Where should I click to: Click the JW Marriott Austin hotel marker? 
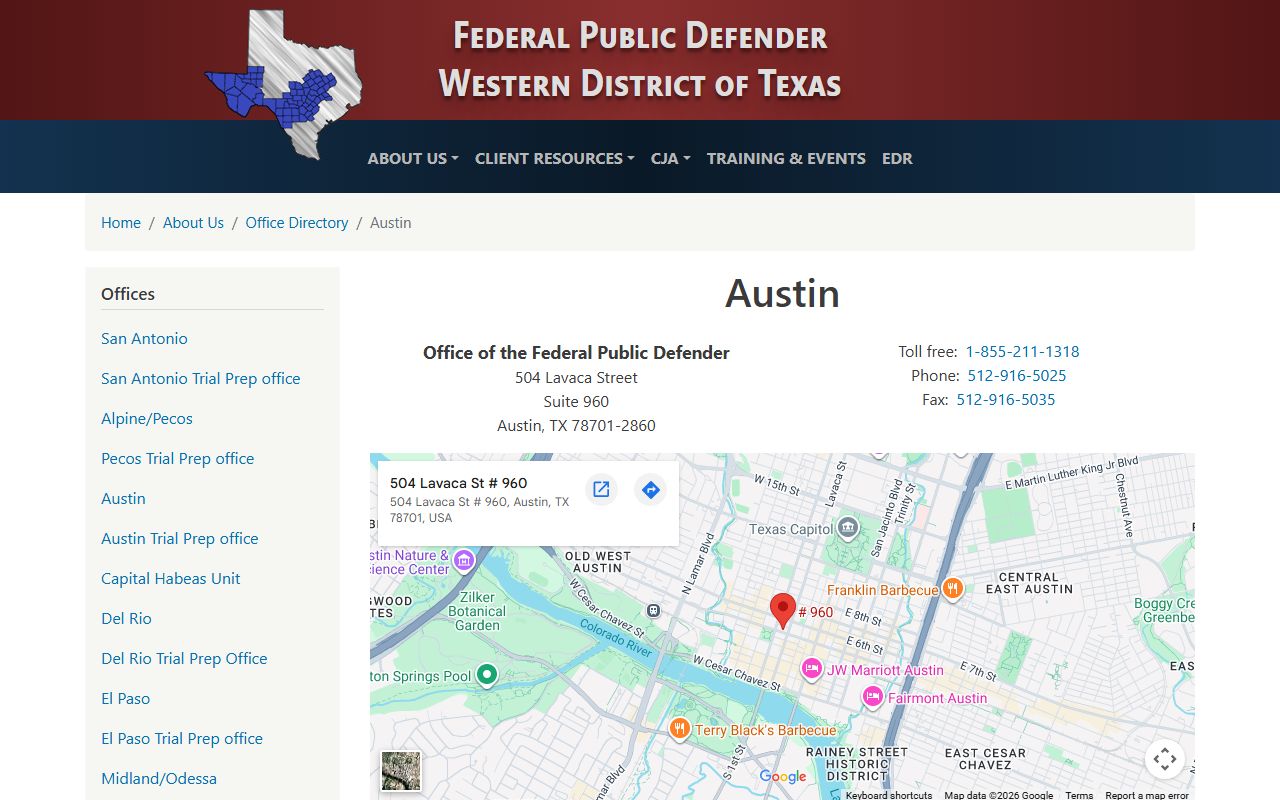pos(812,669)
